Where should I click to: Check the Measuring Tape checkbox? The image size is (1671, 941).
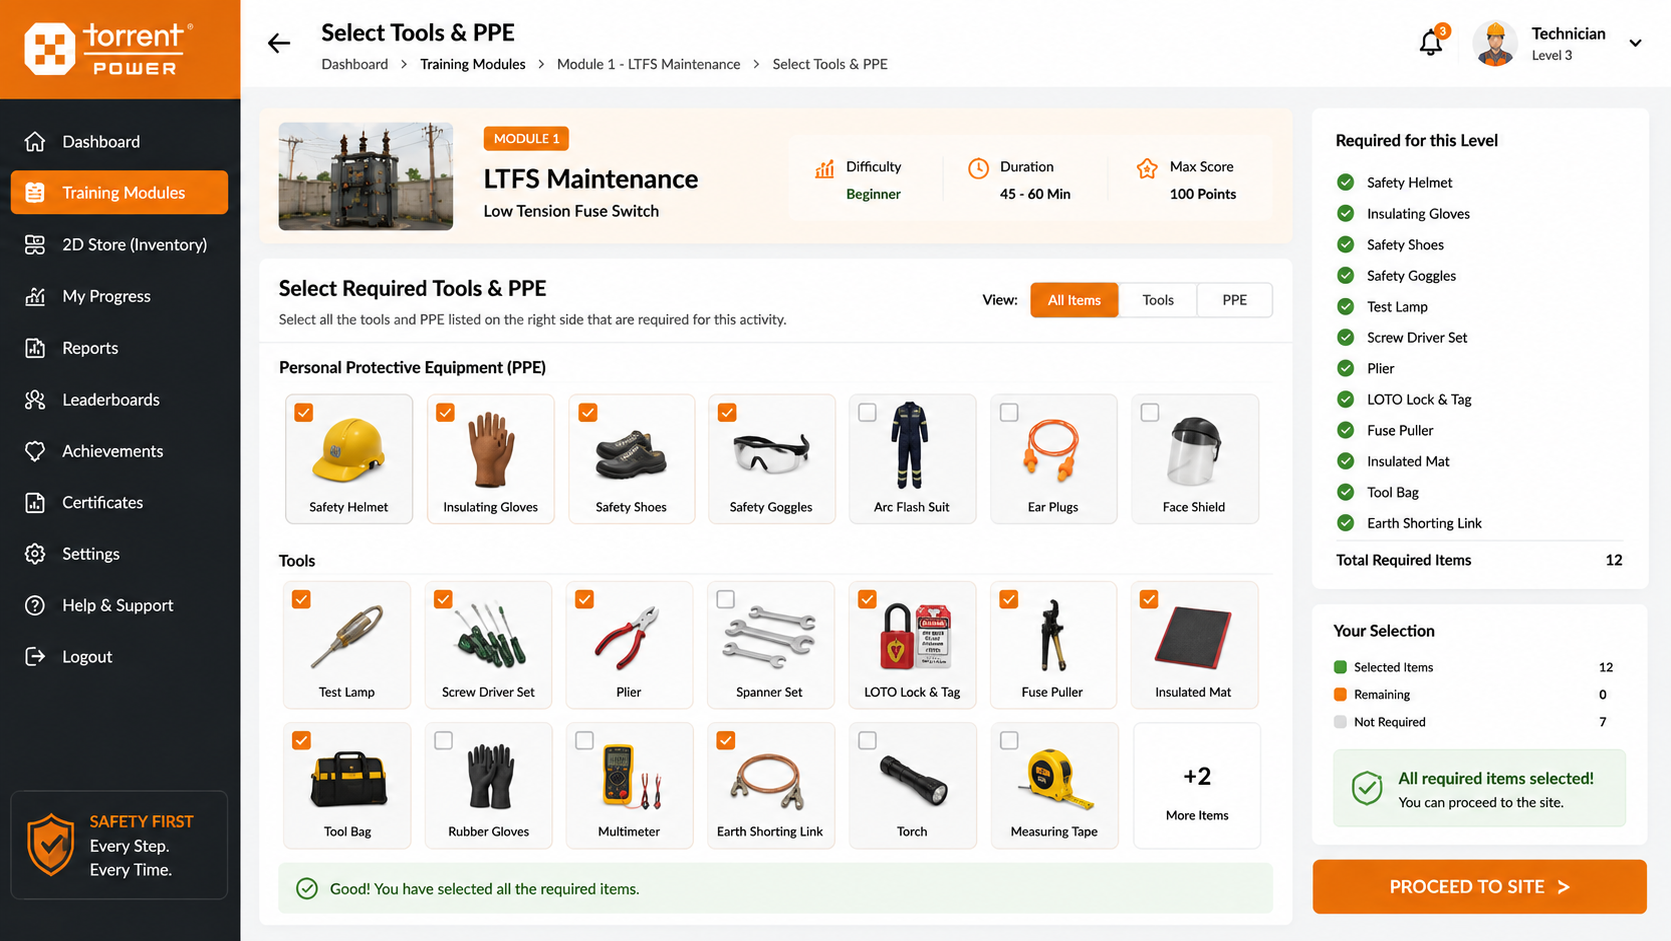pyautogui.click(x=1009, y=740)
